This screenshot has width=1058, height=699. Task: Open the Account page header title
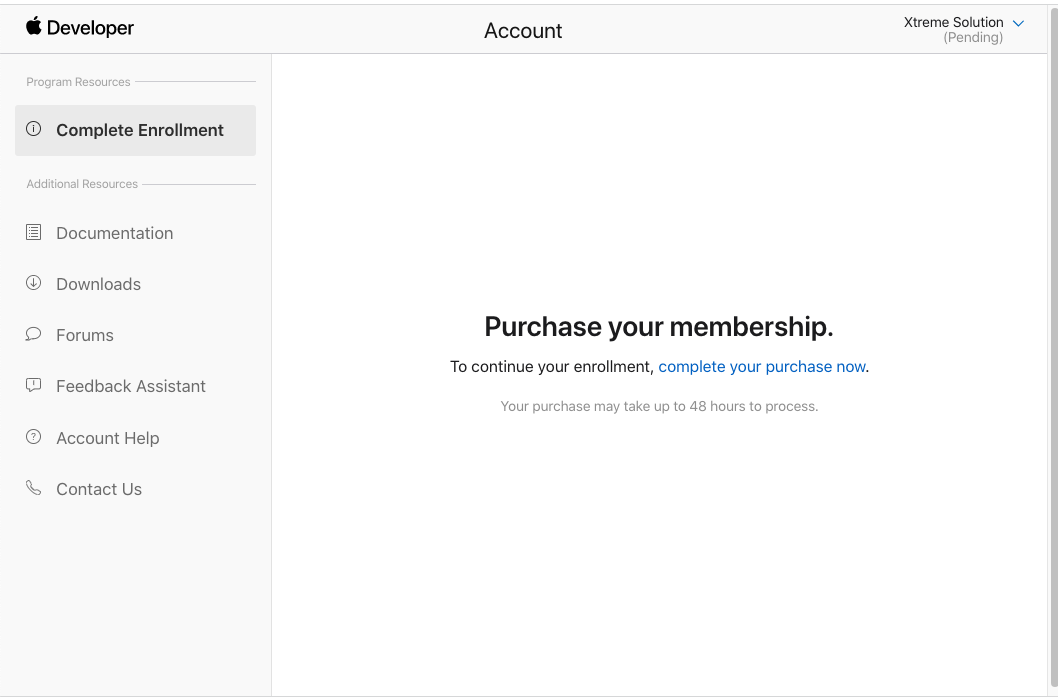[x=522, y=30]
